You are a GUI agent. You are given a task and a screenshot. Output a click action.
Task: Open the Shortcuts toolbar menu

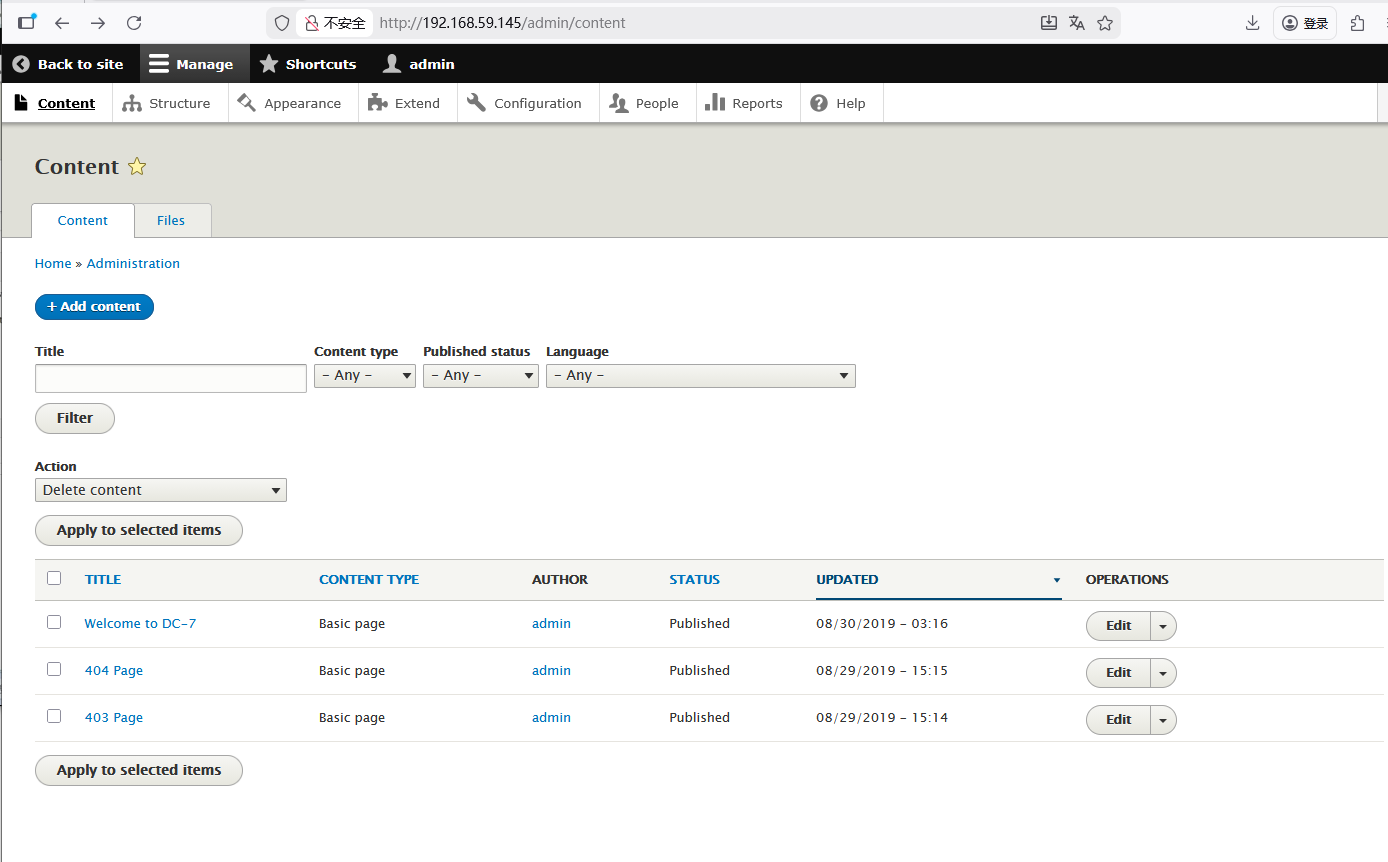tap(308, 64)
